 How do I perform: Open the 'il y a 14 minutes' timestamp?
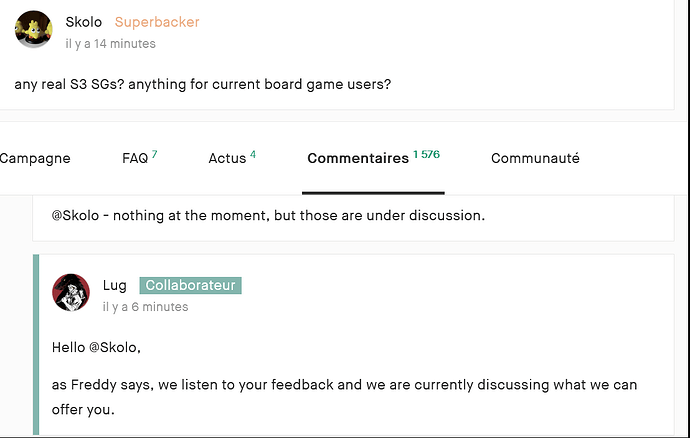tap(110, 44)
